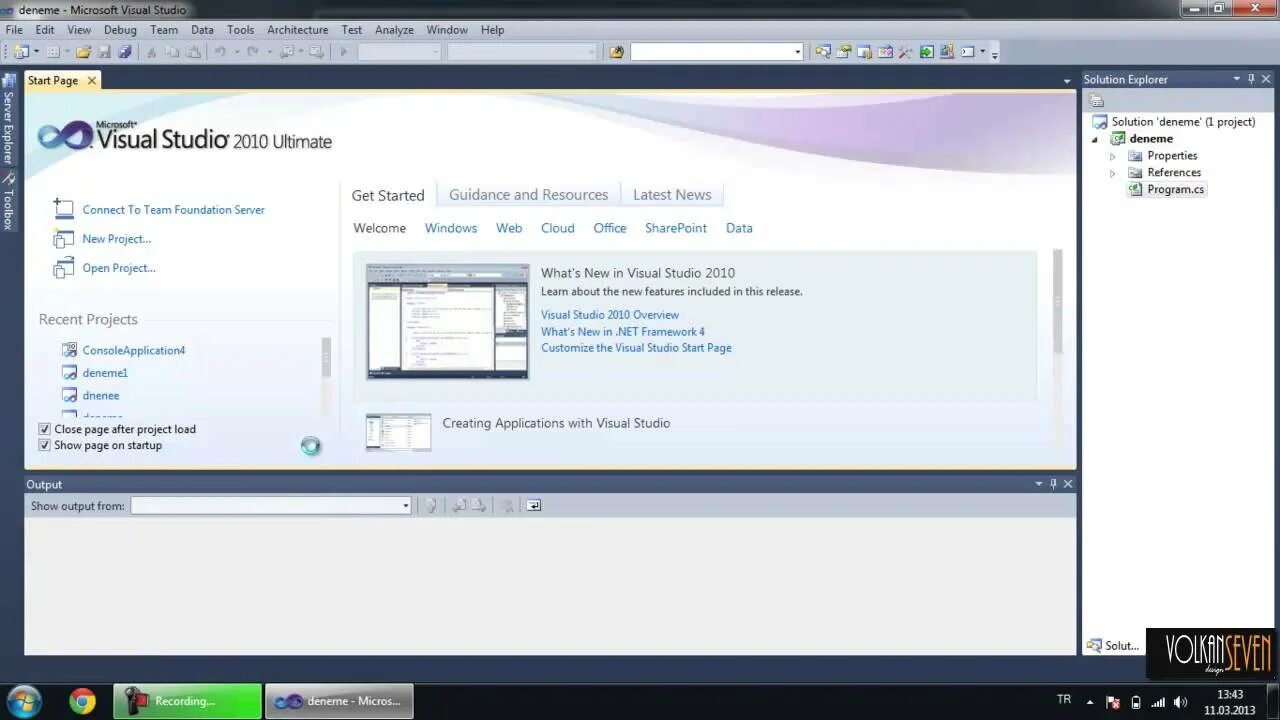Viewport: 1280px width, 720px height.
Task: Open Visual Studio 2010 Overview link
Action: tap(610, 315)
